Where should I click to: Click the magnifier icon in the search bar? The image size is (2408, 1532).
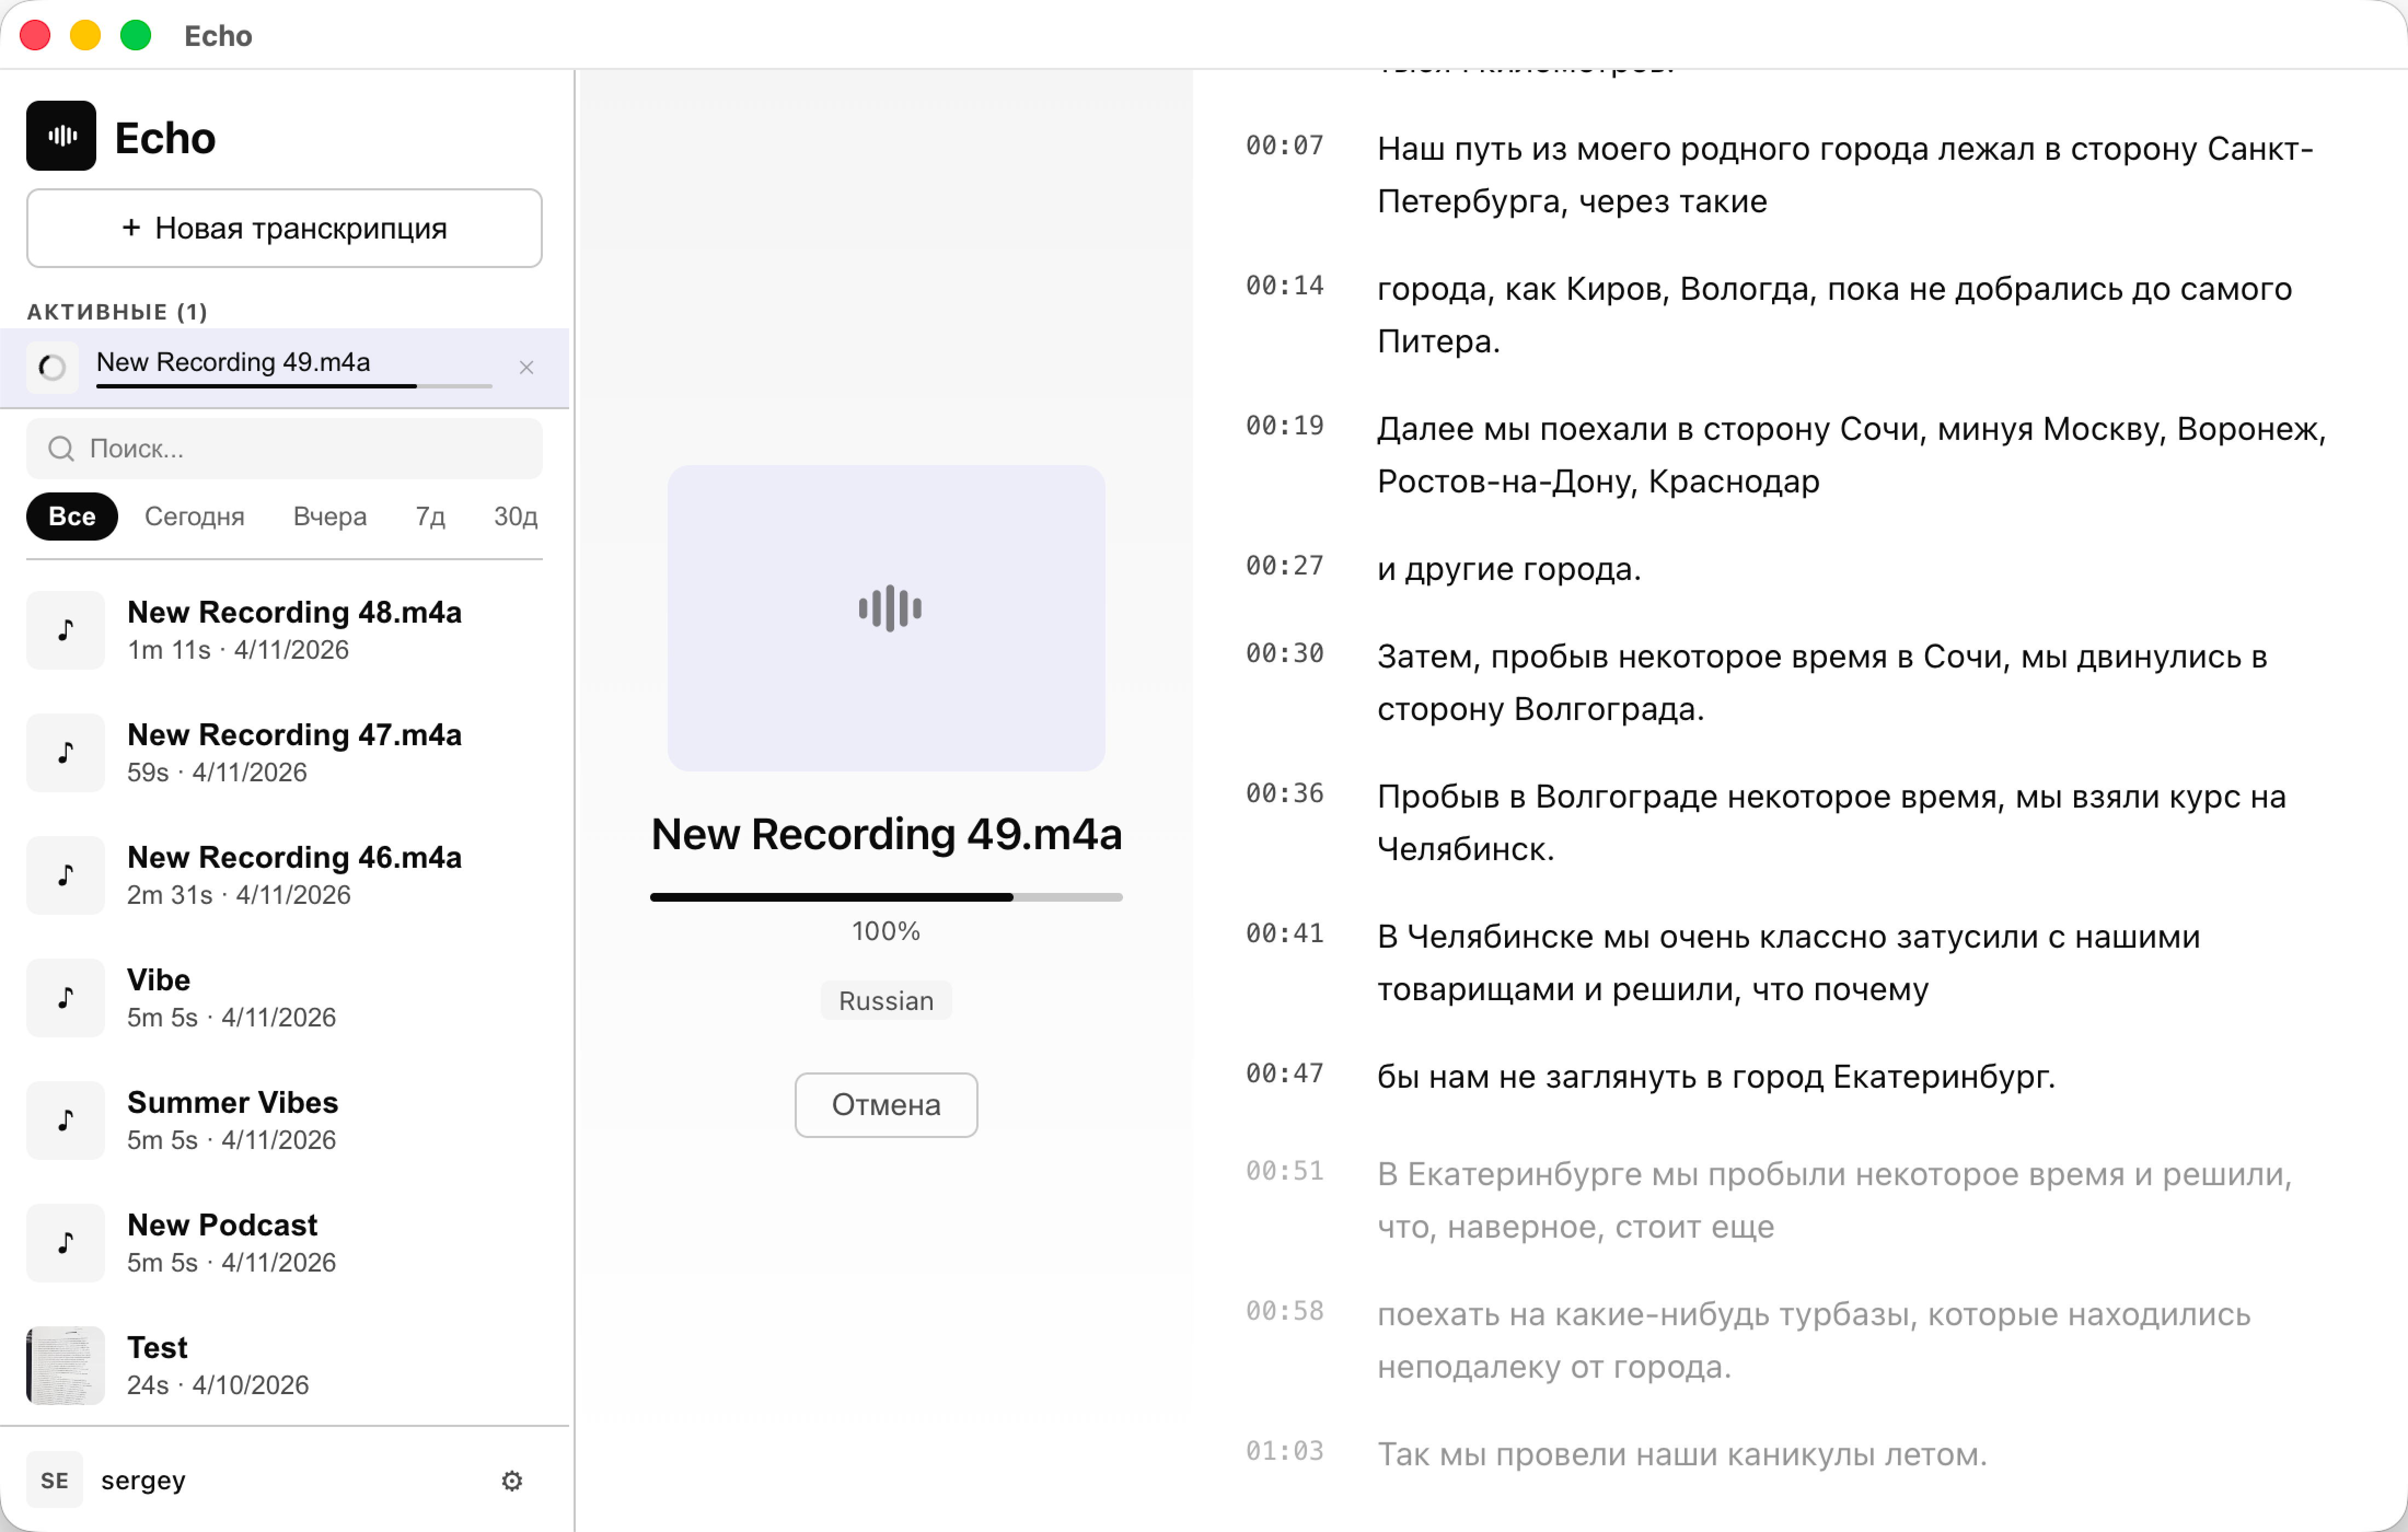(x=61, y=448)
